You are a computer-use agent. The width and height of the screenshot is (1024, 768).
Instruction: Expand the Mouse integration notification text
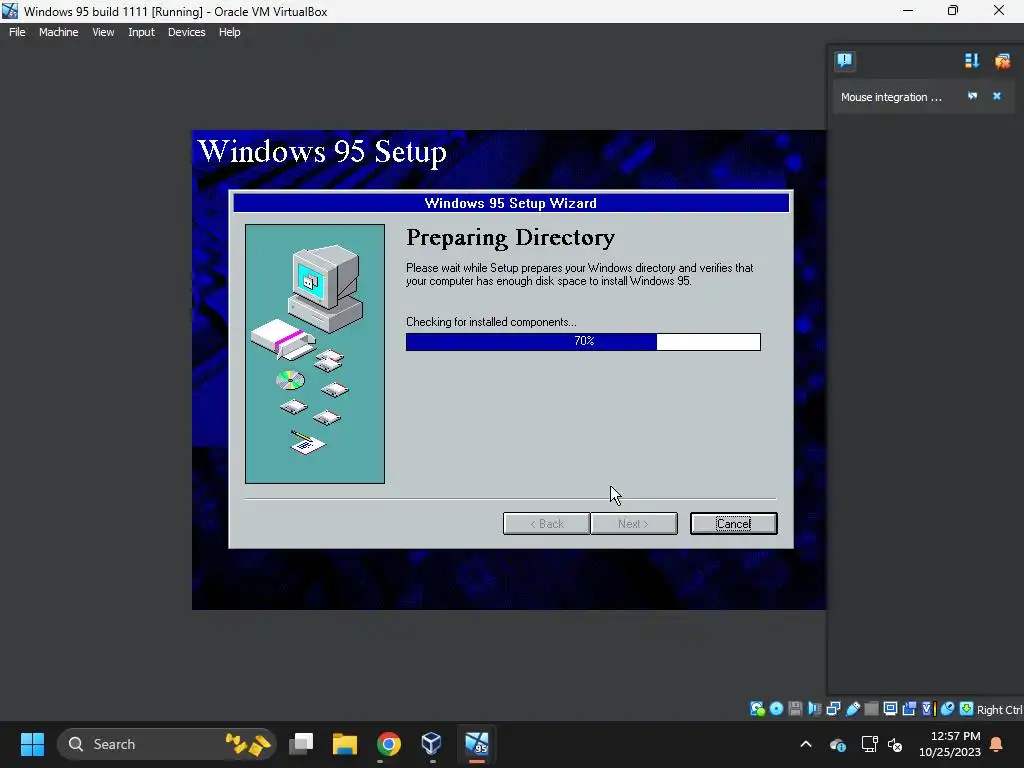click(891, 97)
